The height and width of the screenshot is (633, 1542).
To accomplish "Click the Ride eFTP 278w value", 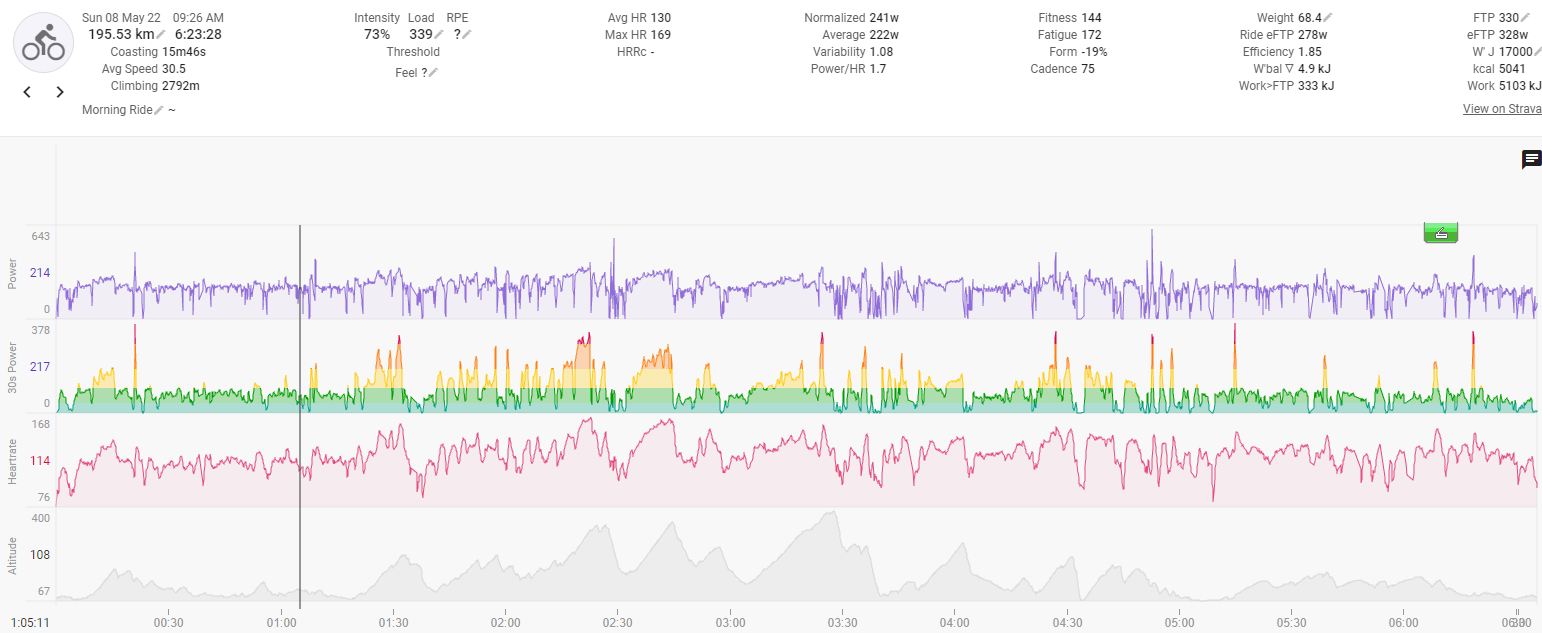I will click(1313, 35).
